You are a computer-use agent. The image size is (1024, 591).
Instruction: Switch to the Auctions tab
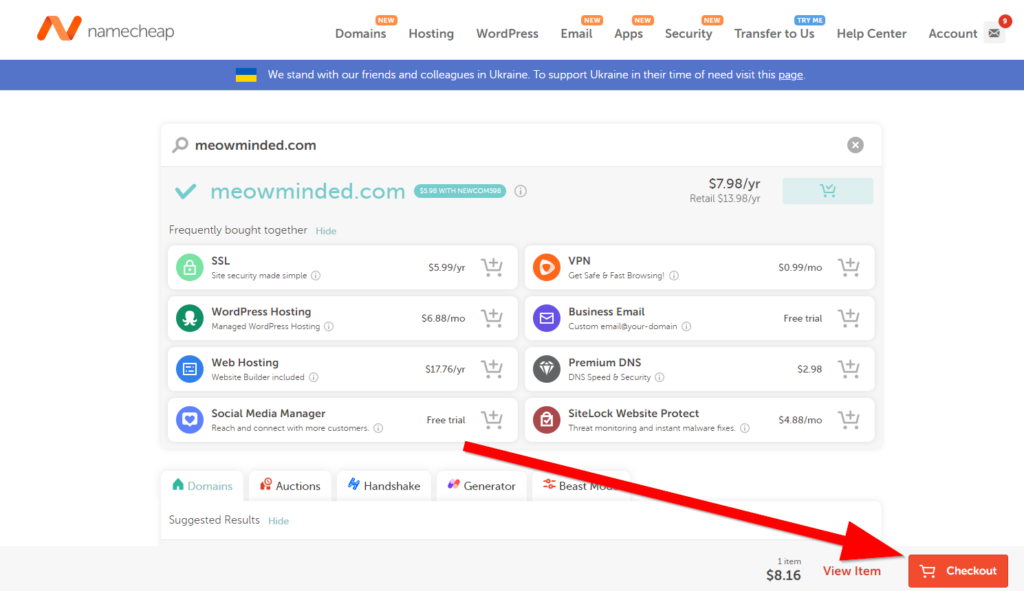[290, 486]
